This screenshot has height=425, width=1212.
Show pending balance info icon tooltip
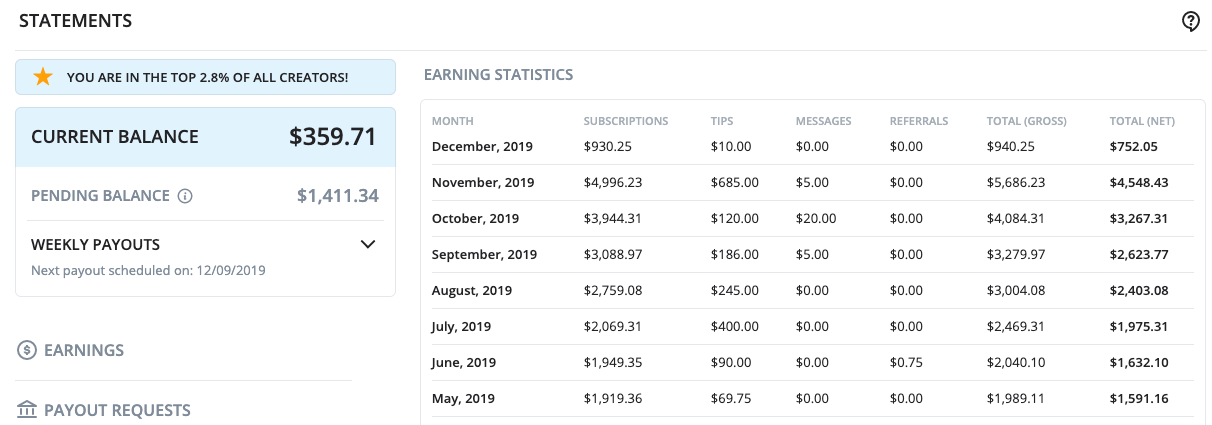185,196
